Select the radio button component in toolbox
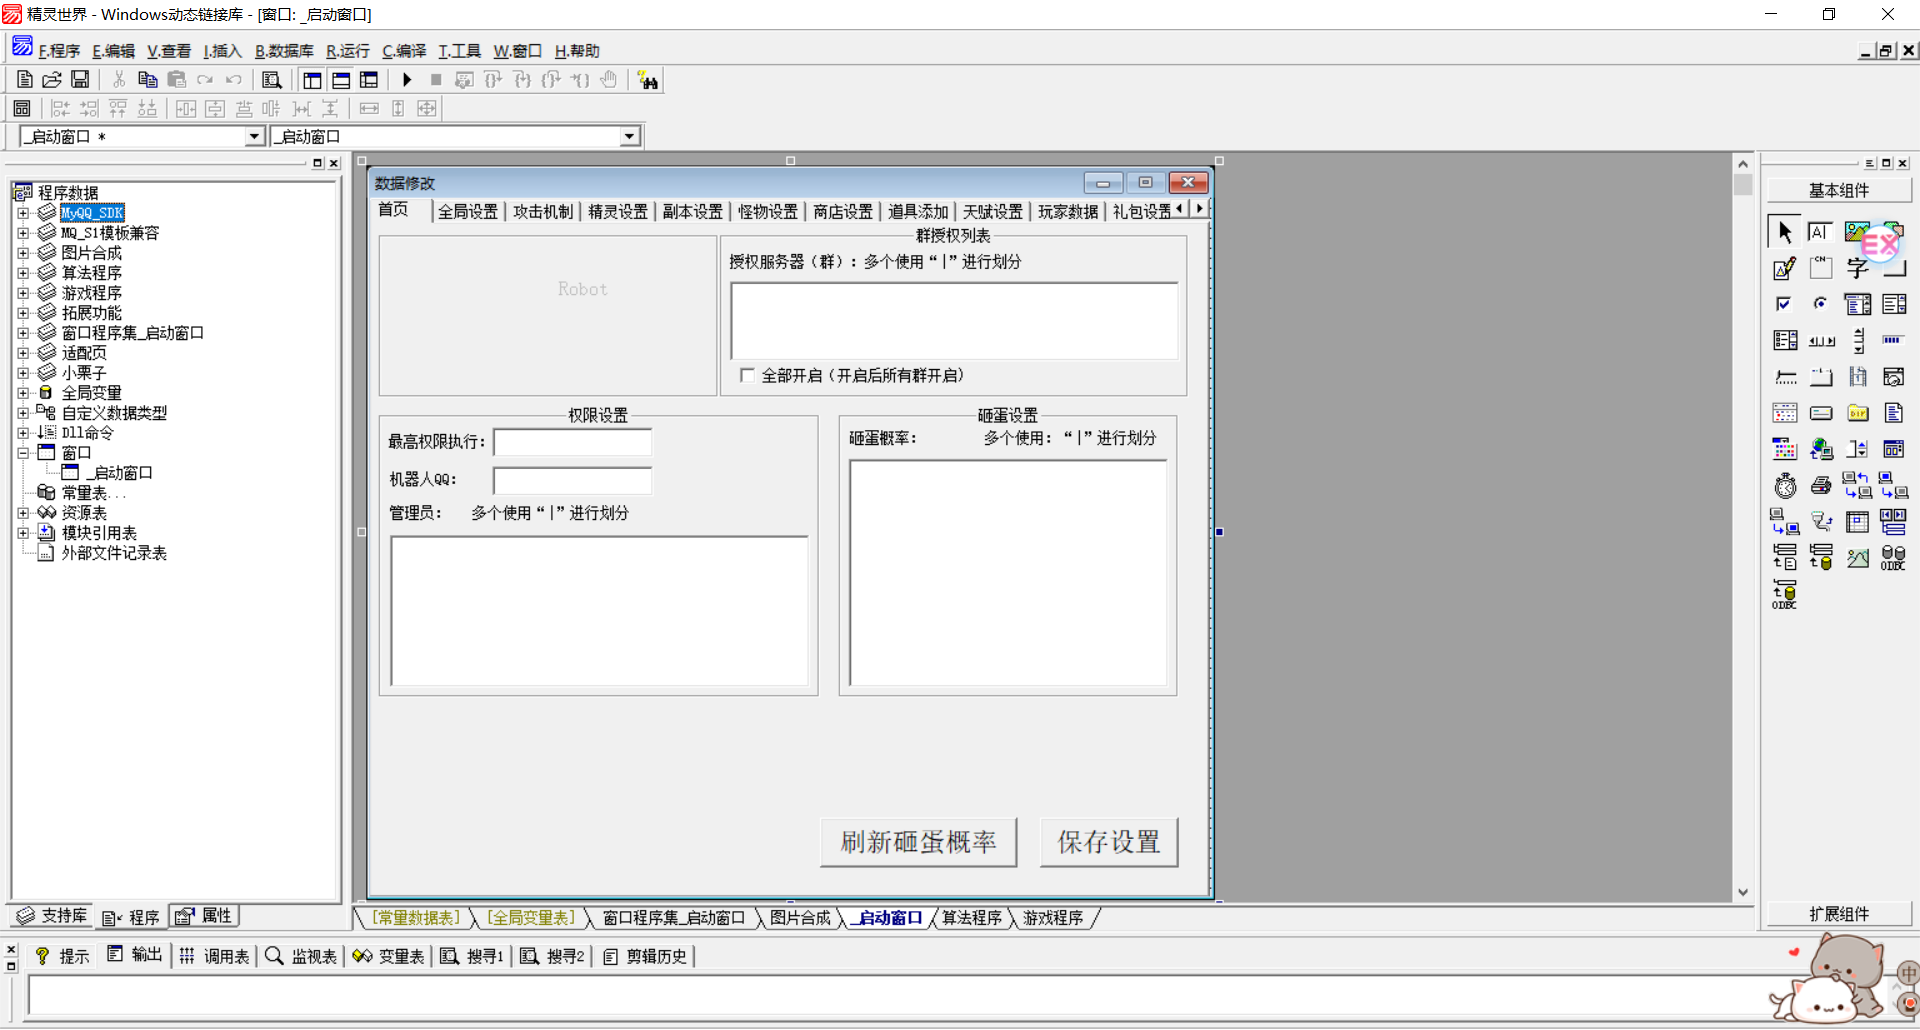The height and width of the screenshot is (1030, 1920). click(x=1821, y=304)
